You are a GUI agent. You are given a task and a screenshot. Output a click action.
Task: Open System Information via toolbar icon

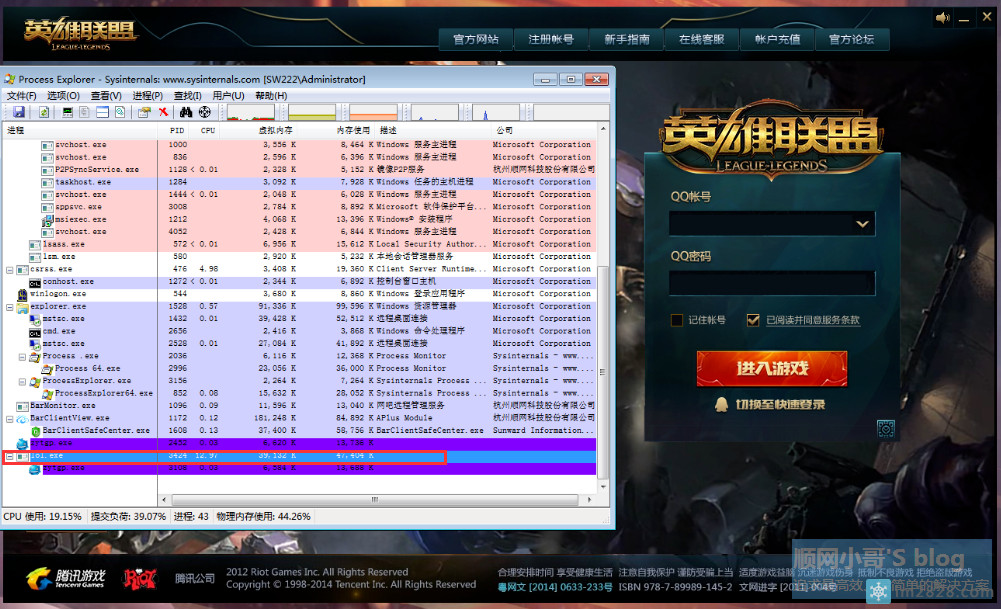click(68, 112)
